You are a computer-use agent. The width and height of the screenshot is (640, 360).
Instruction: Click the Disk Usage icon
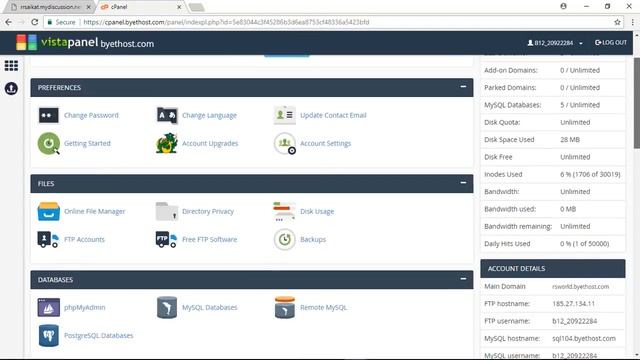pos(284,211)
